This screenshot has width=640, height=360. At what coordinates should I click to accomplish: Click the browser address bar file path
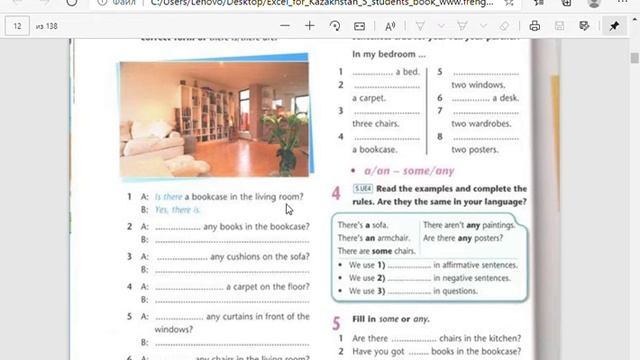[x=322, y=3]
